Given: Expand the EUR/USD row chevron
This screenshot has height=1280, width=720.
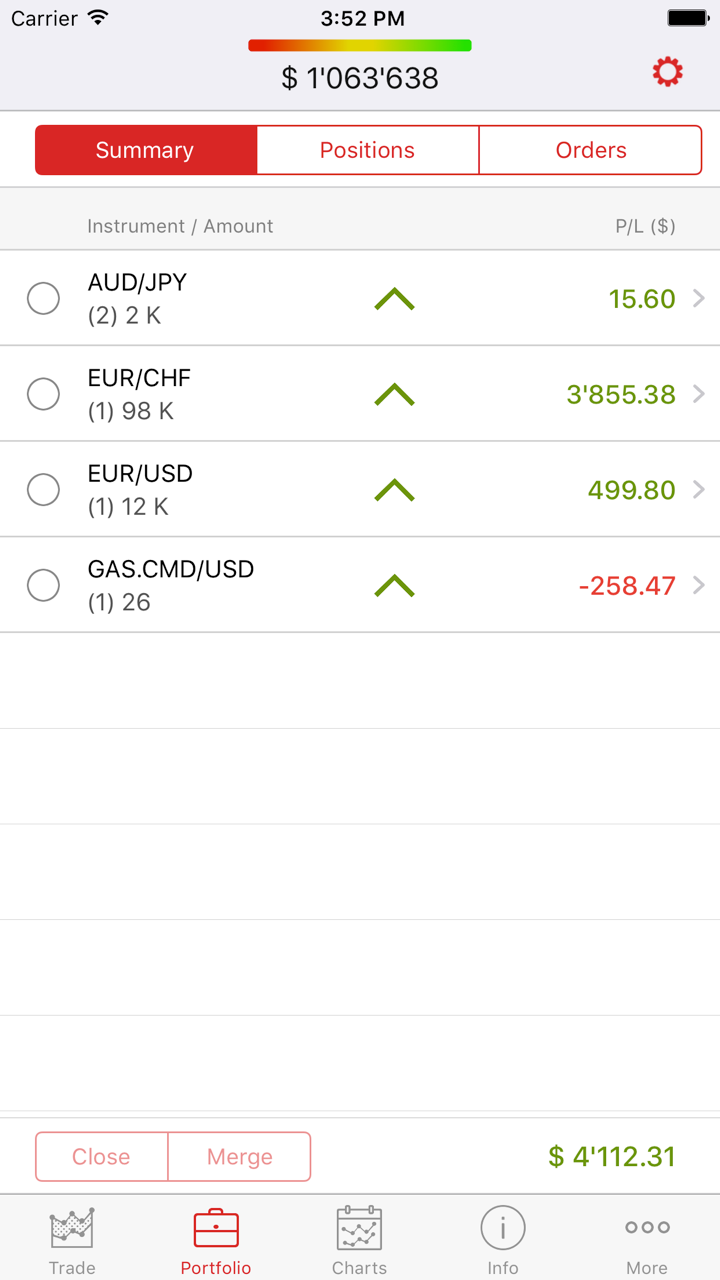Looking at the screenshot, I should click(699, 489).
